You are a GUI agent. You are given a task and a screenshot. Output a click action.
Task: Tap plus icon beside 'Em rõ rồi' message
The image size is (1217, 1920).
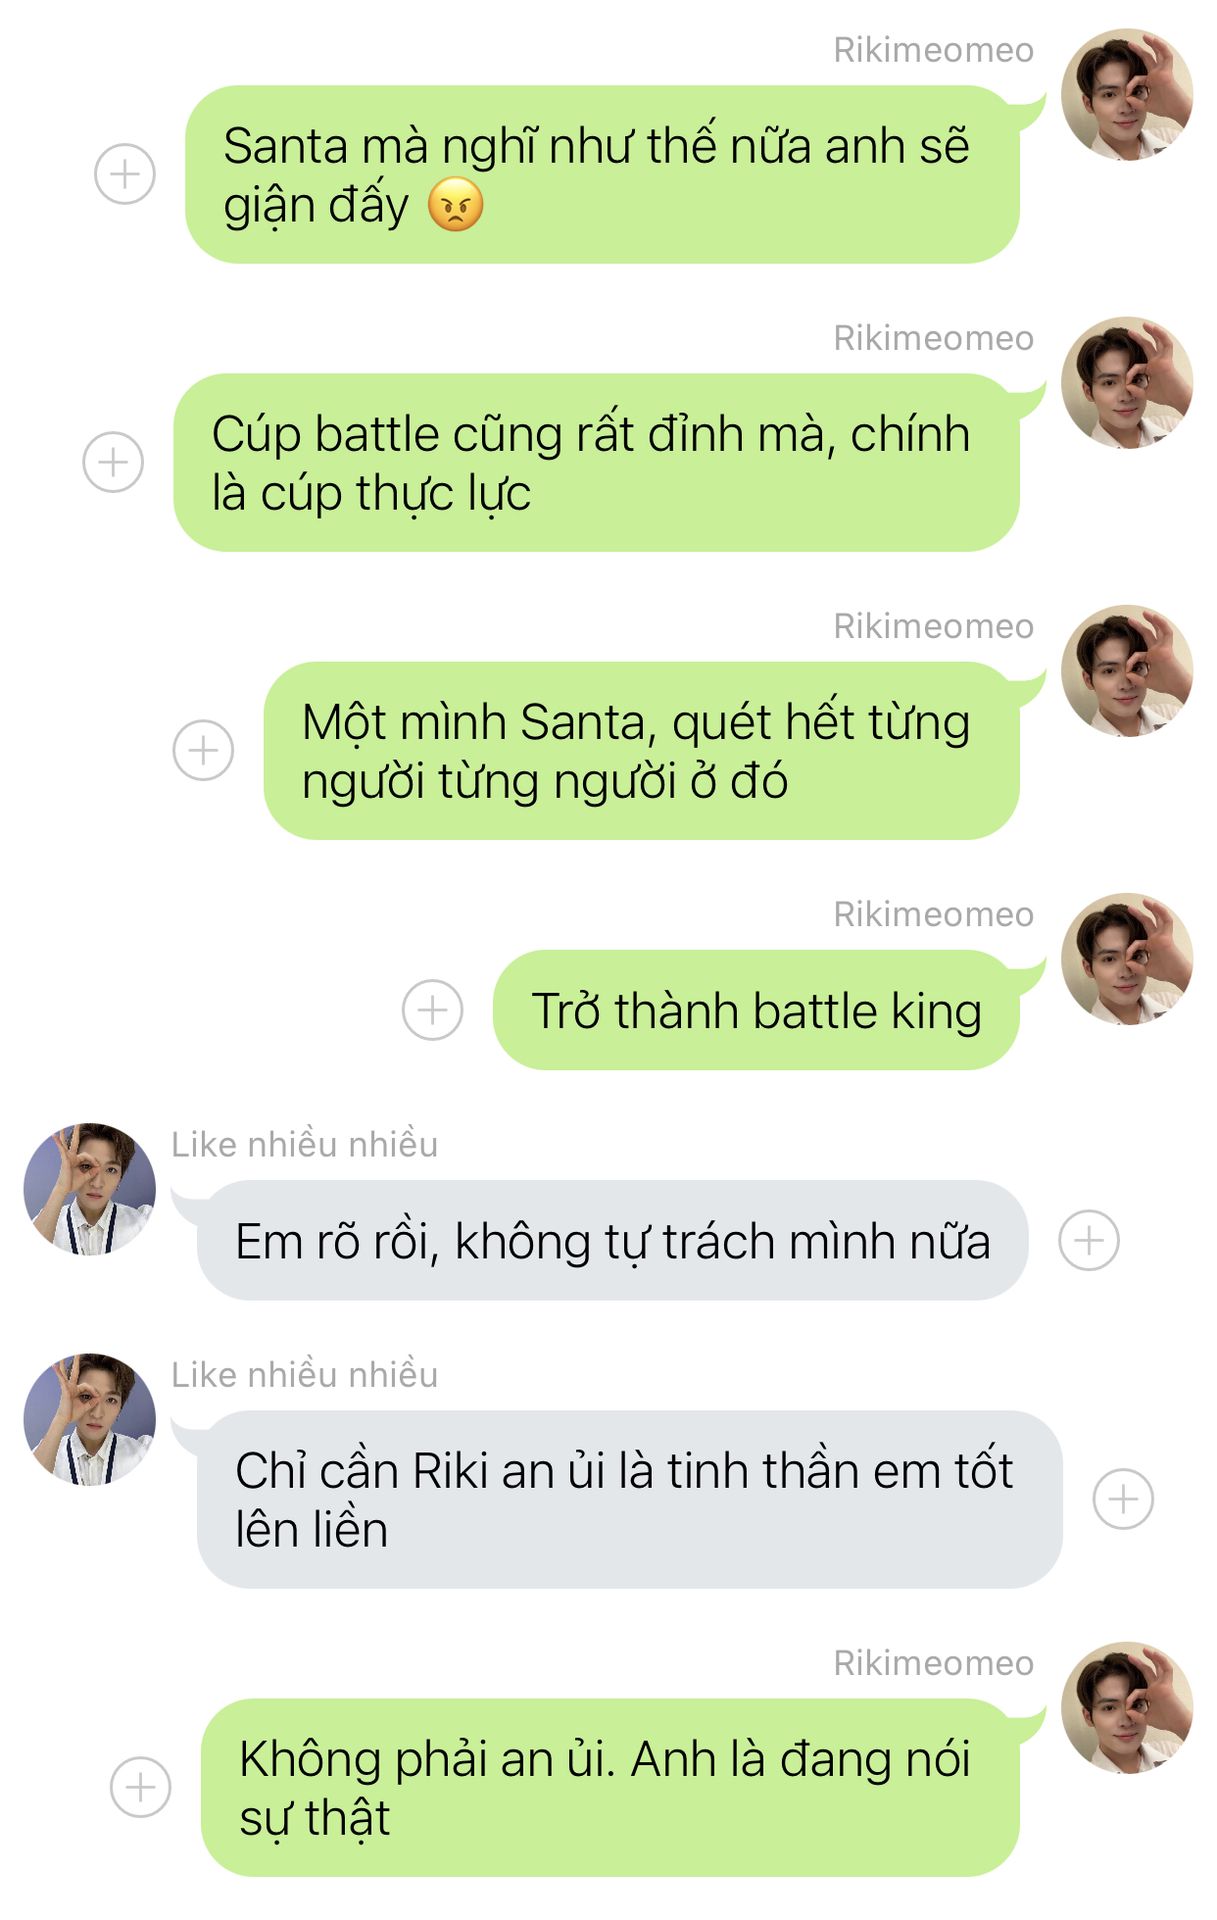(1089, 1240)
